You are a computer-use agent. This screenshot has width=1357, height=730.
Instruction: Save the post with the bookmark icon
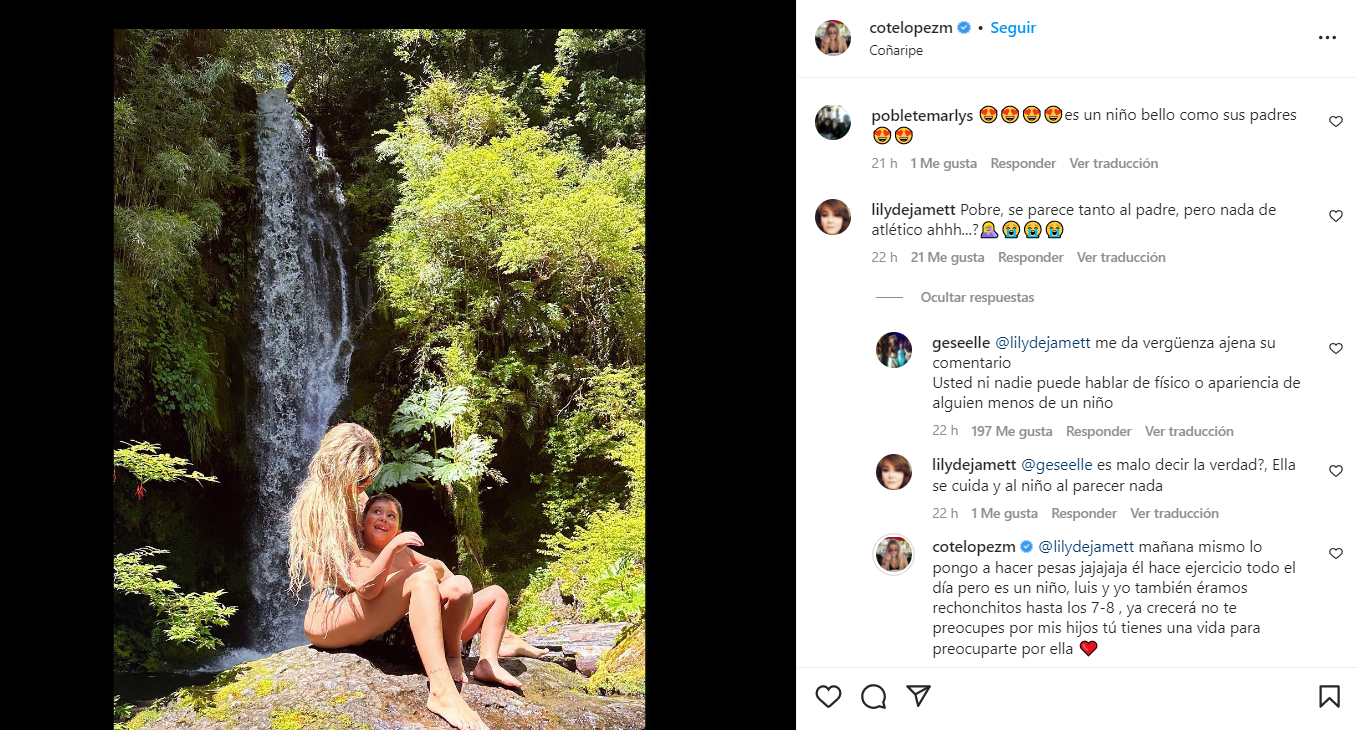1329,696
